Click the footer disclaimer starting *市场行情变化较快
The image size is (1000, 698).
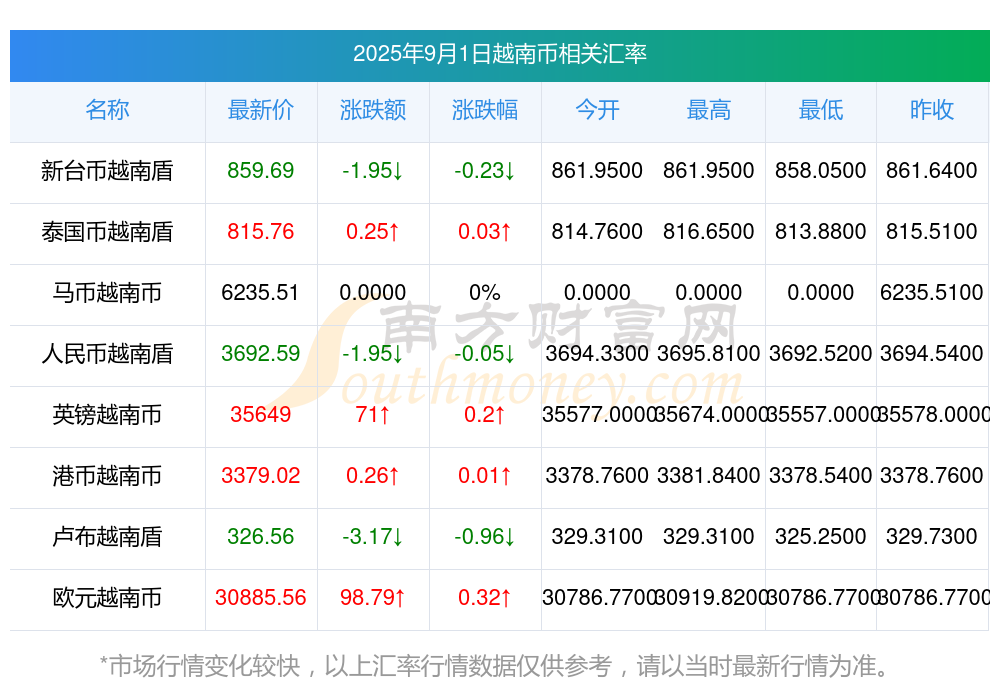pos(494,667)
